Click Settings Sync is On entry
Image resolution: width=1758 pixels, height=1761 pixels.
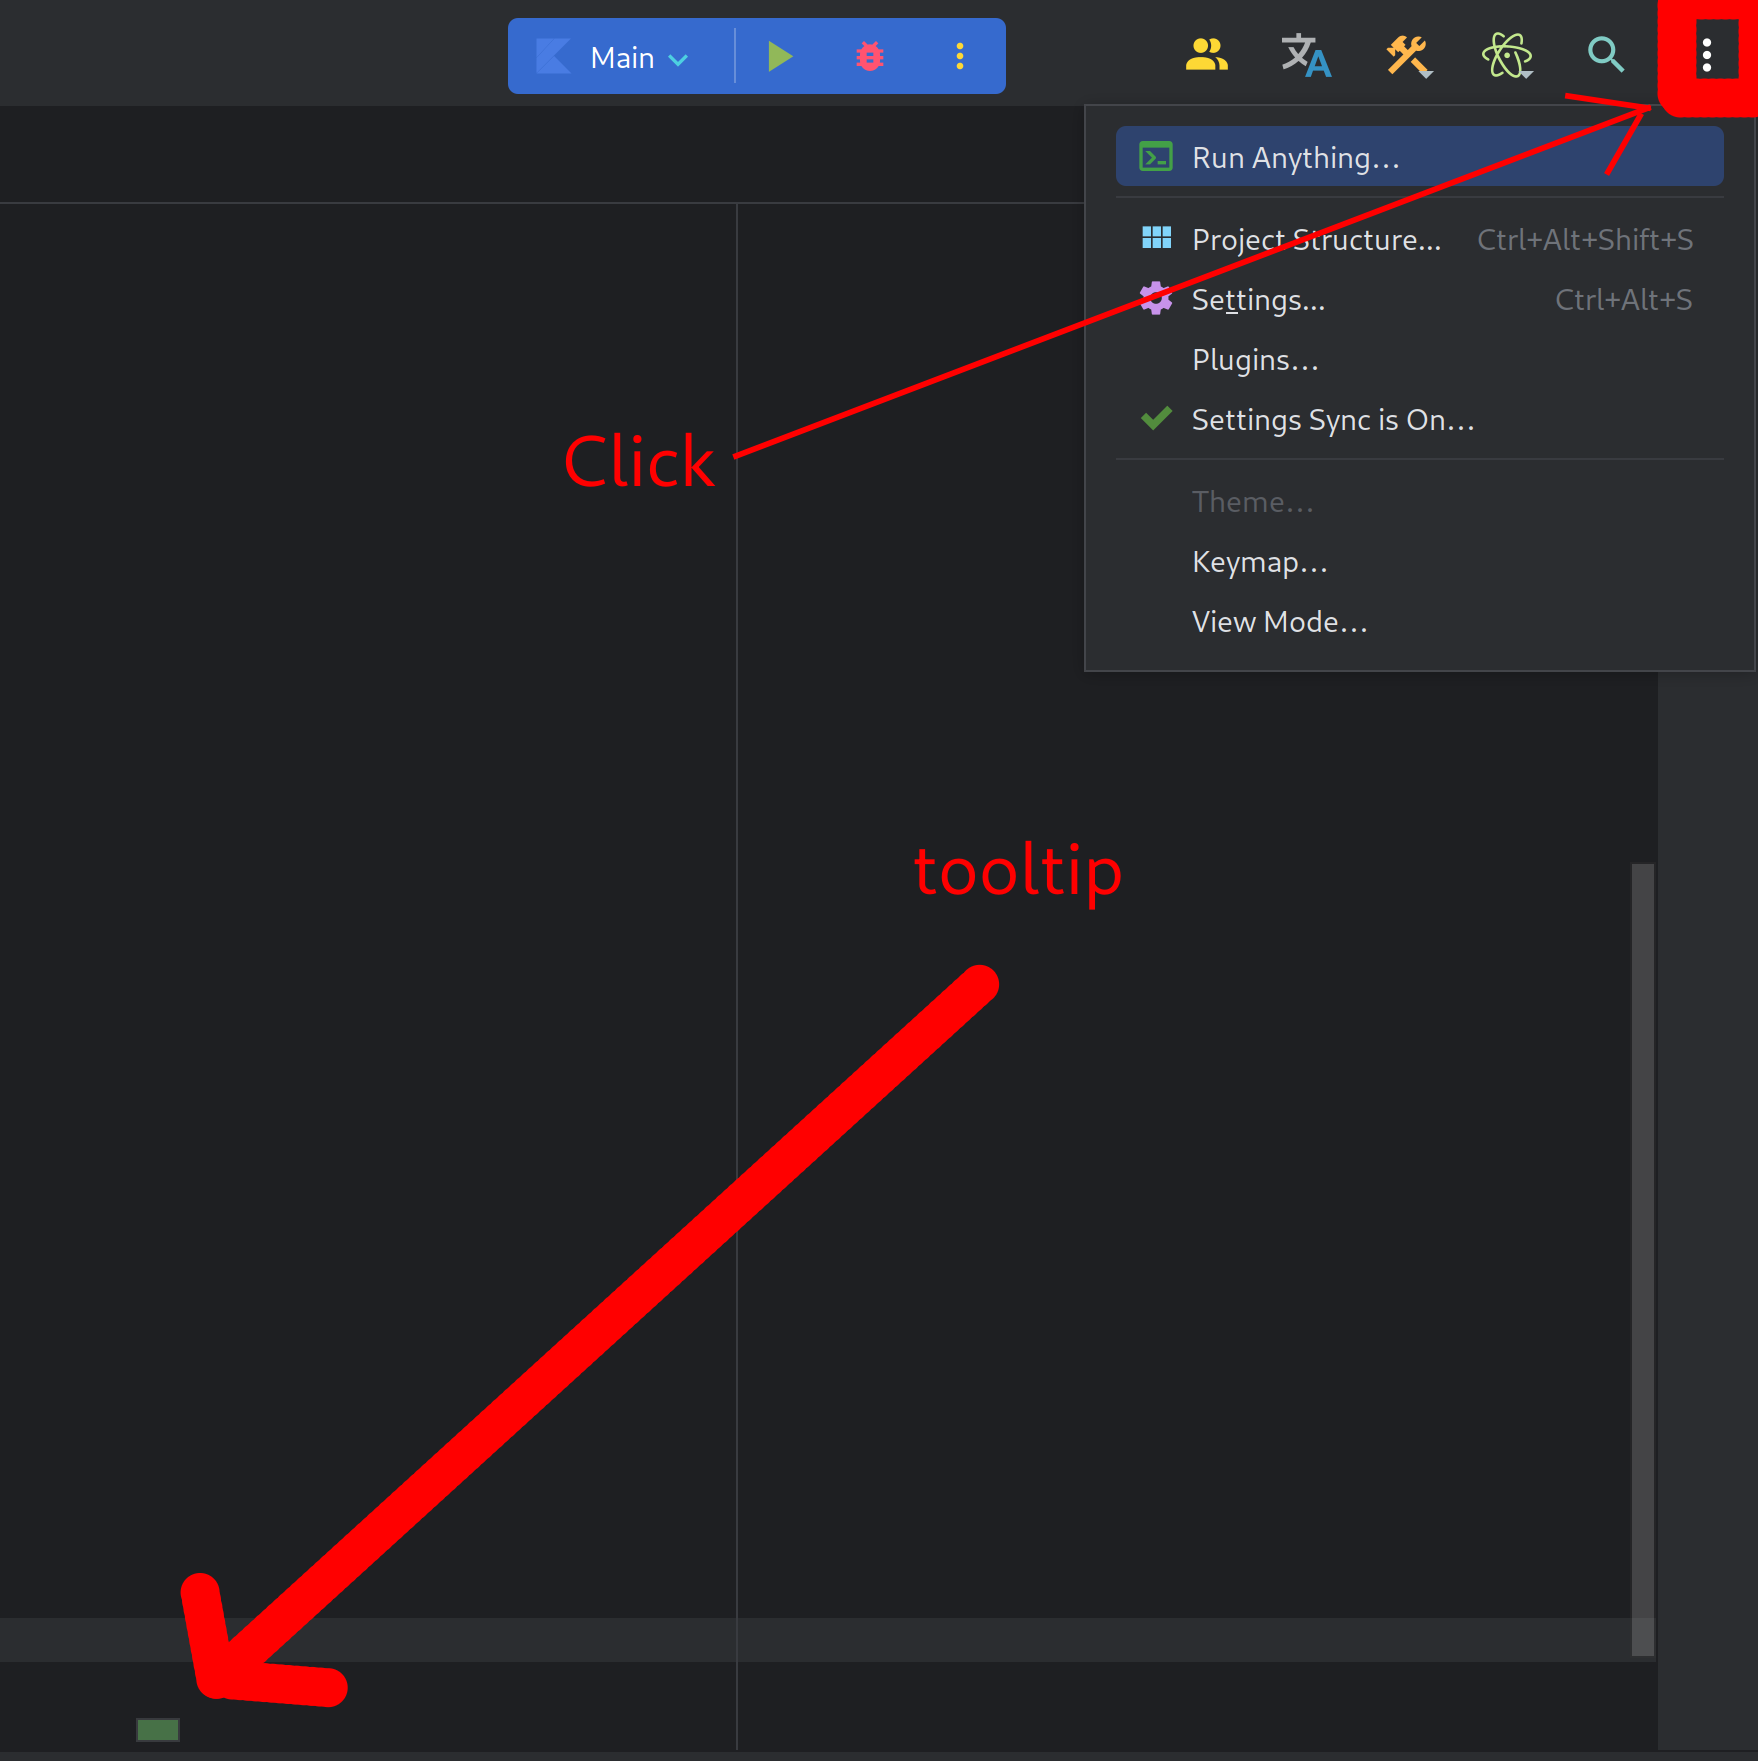pyautogui.click(x=1332, y=419)
